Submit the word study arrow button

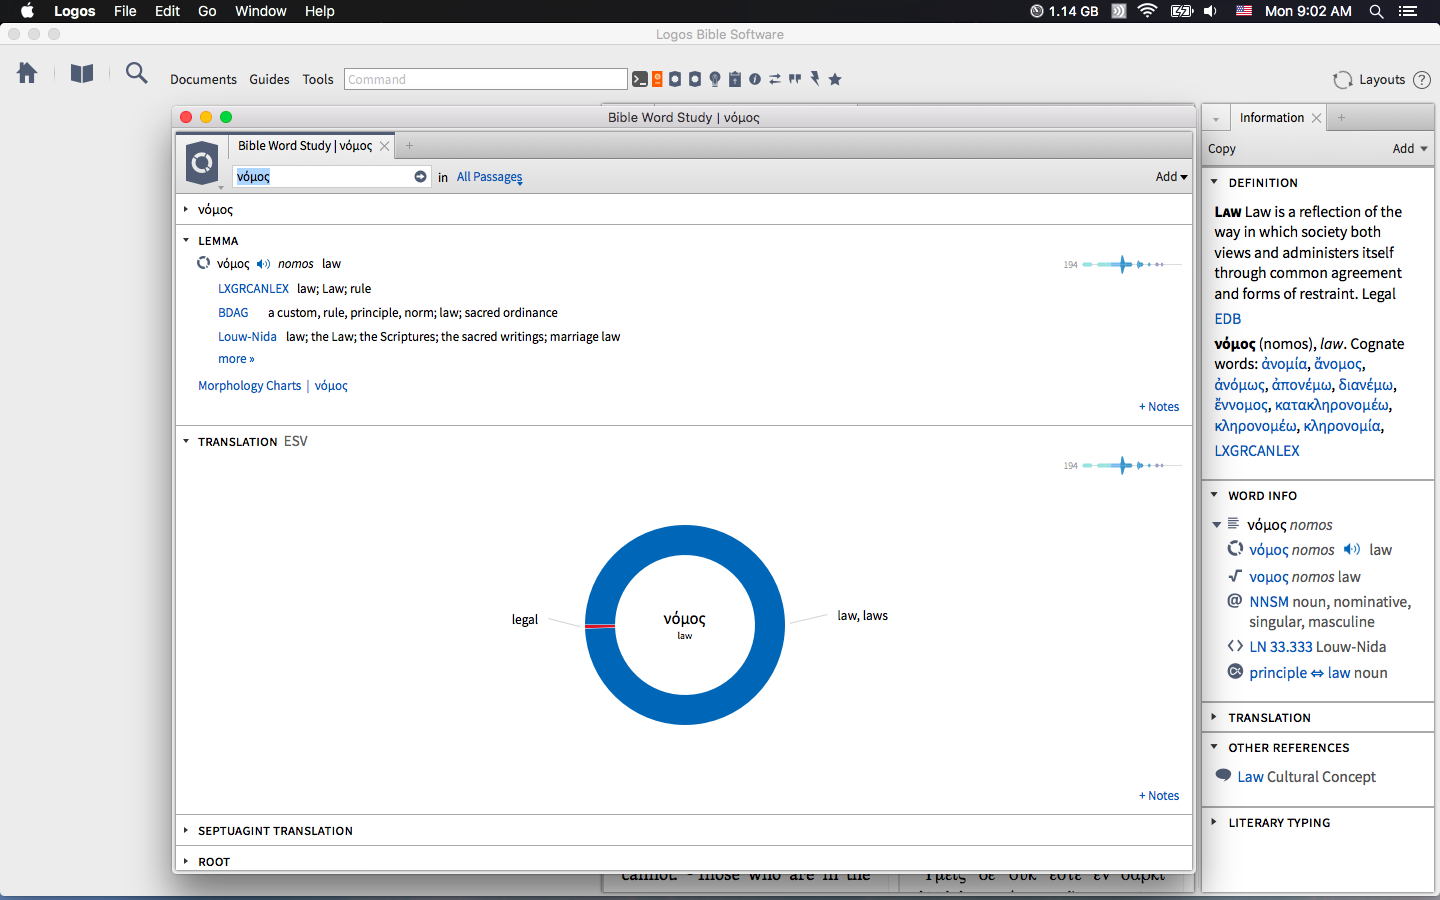(420, 176)
